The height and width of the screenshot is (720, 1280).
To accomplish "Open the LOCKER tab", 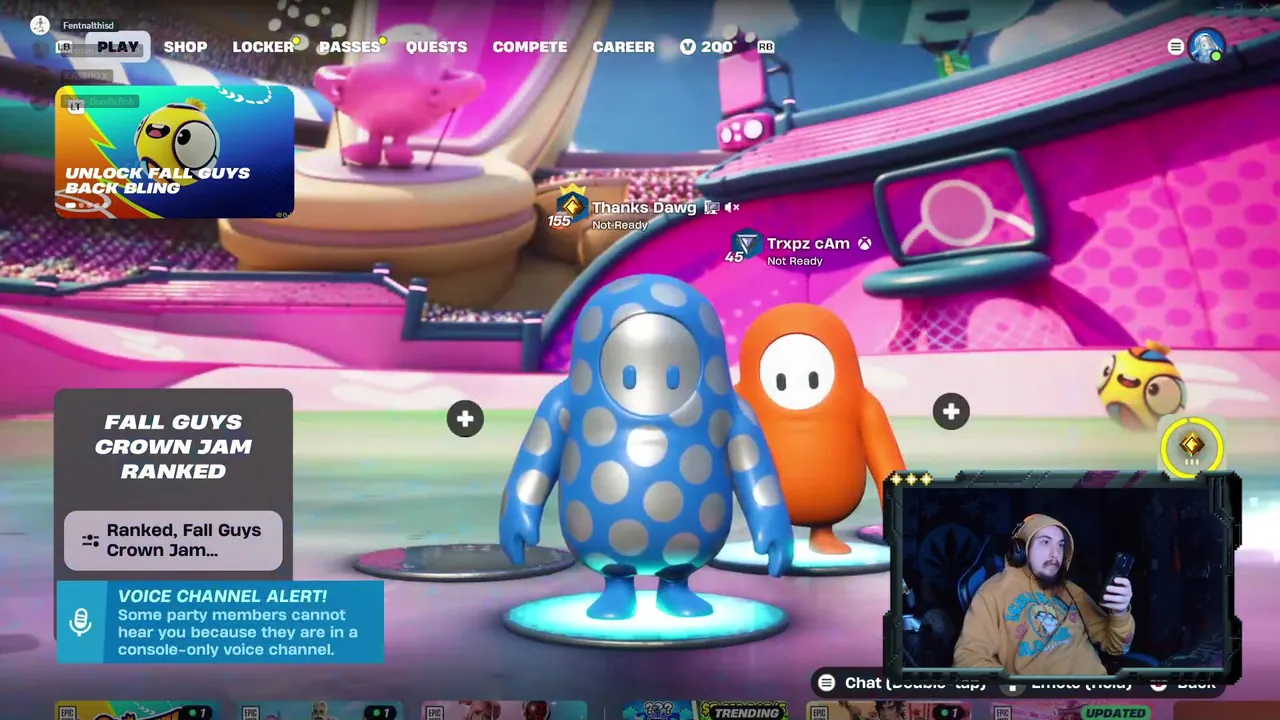I will pos(263,47).
